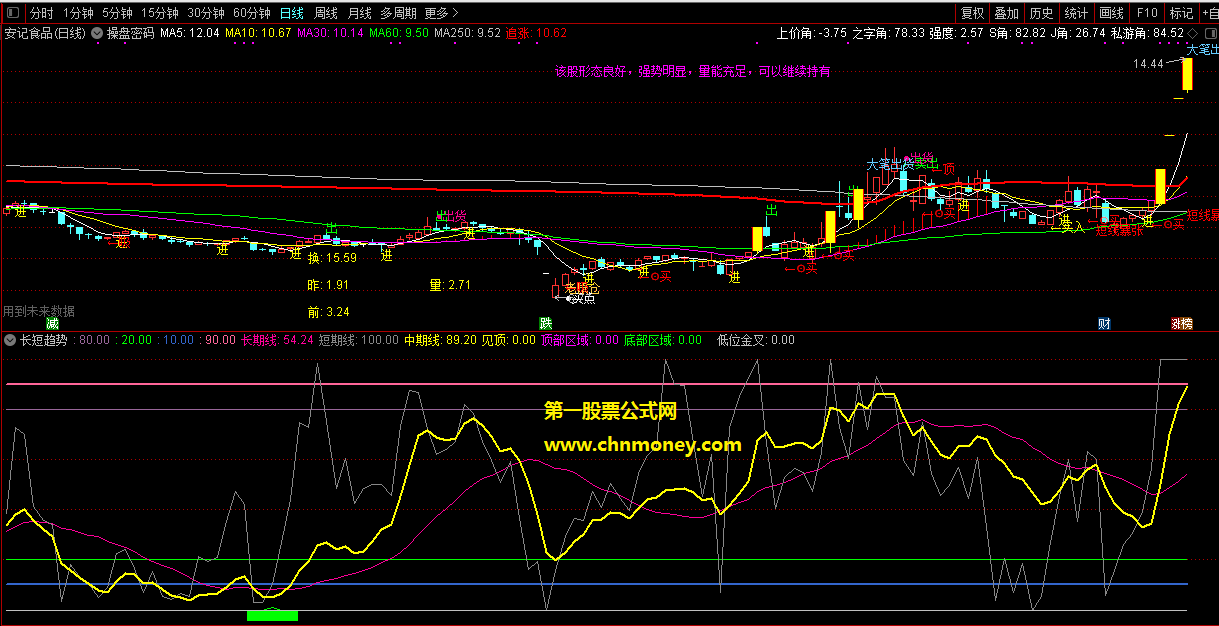Click the MA5: 12.04 value

pos(189,33)
